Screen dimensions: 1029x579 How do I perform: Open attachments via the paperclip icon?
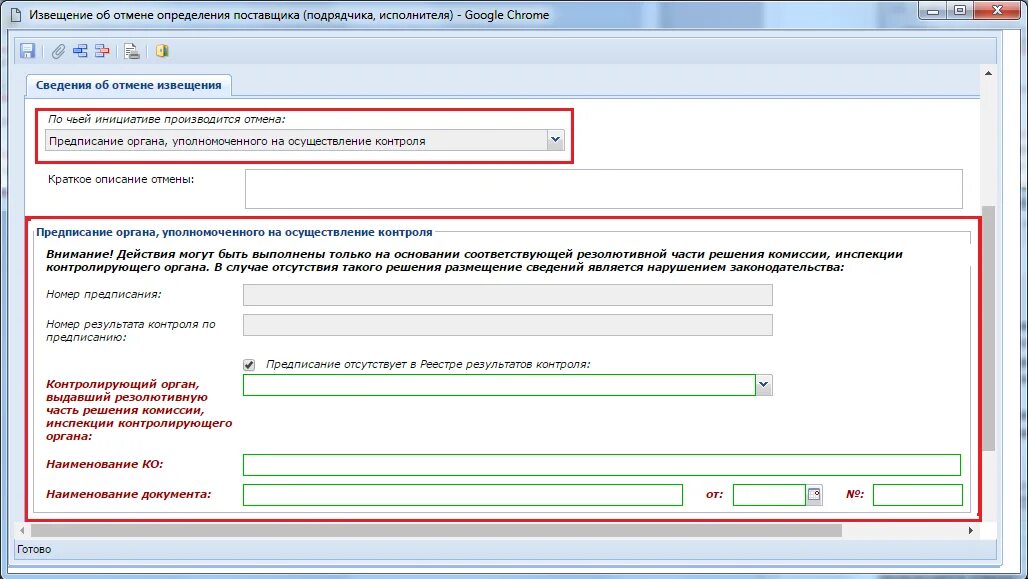[x=58, y=51]
